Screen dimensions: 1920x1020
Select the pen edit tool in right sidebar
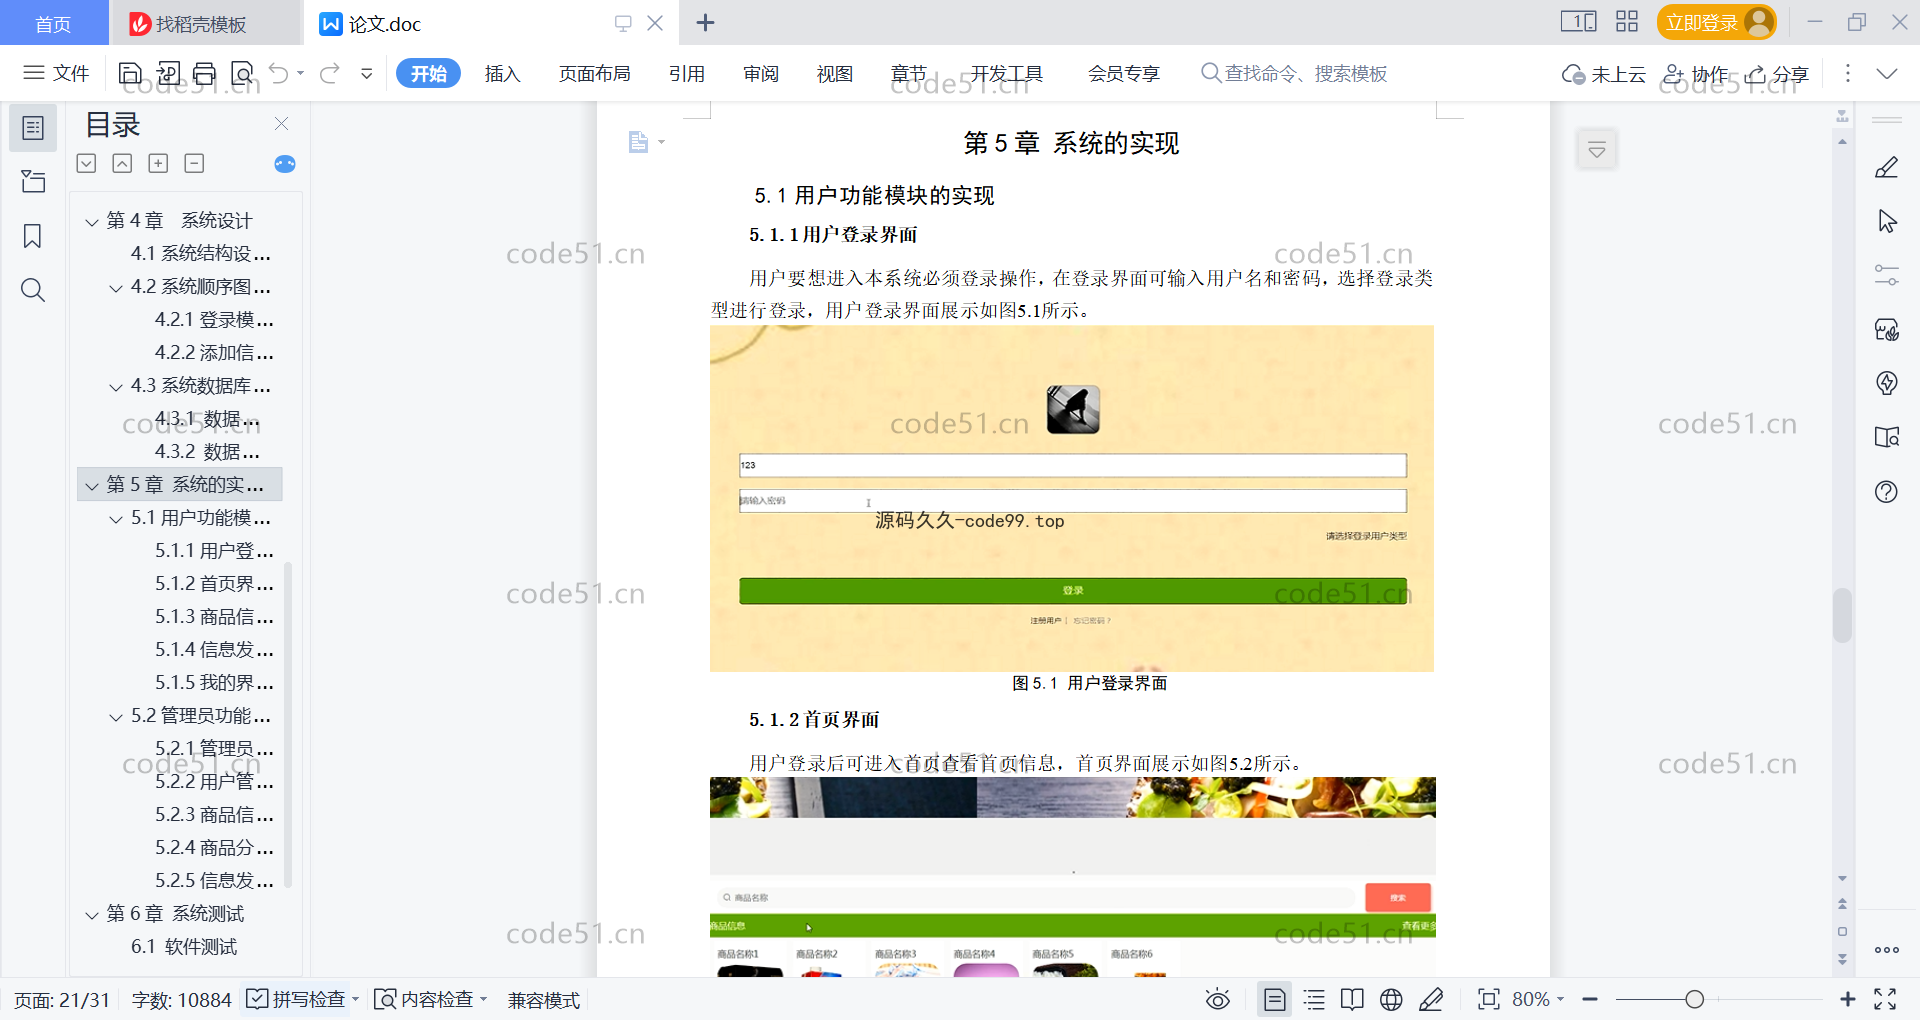click(x=1886, y=167)
